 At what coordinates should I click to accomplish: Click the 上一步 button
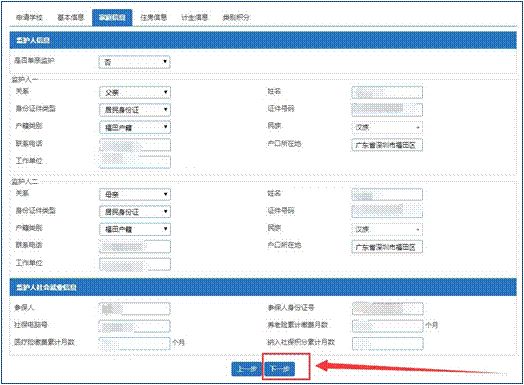pyautogui.click(x=246, y=369)
